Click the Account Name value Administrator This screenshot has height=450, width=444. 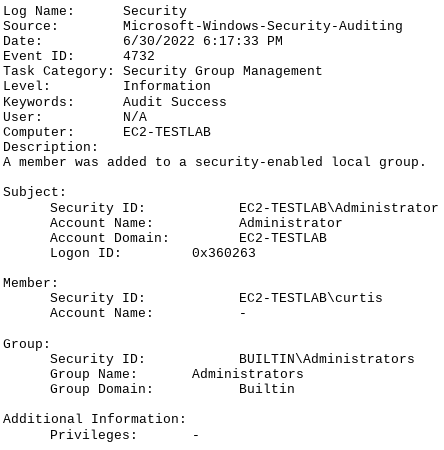pos(290,223)
